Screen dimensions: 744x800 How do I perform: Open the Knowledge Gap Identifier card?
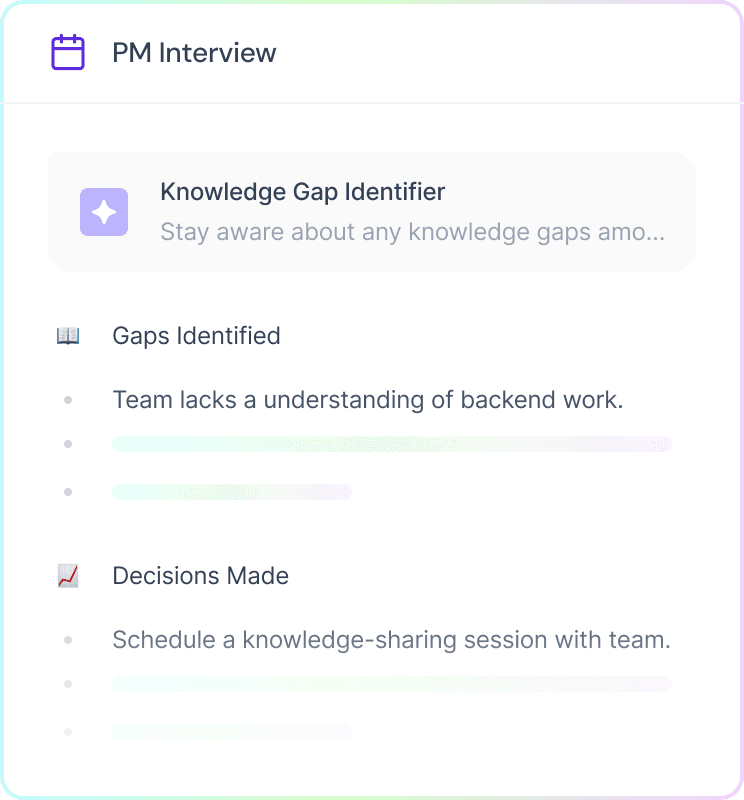pyautogui.click(x=371, y=211)
